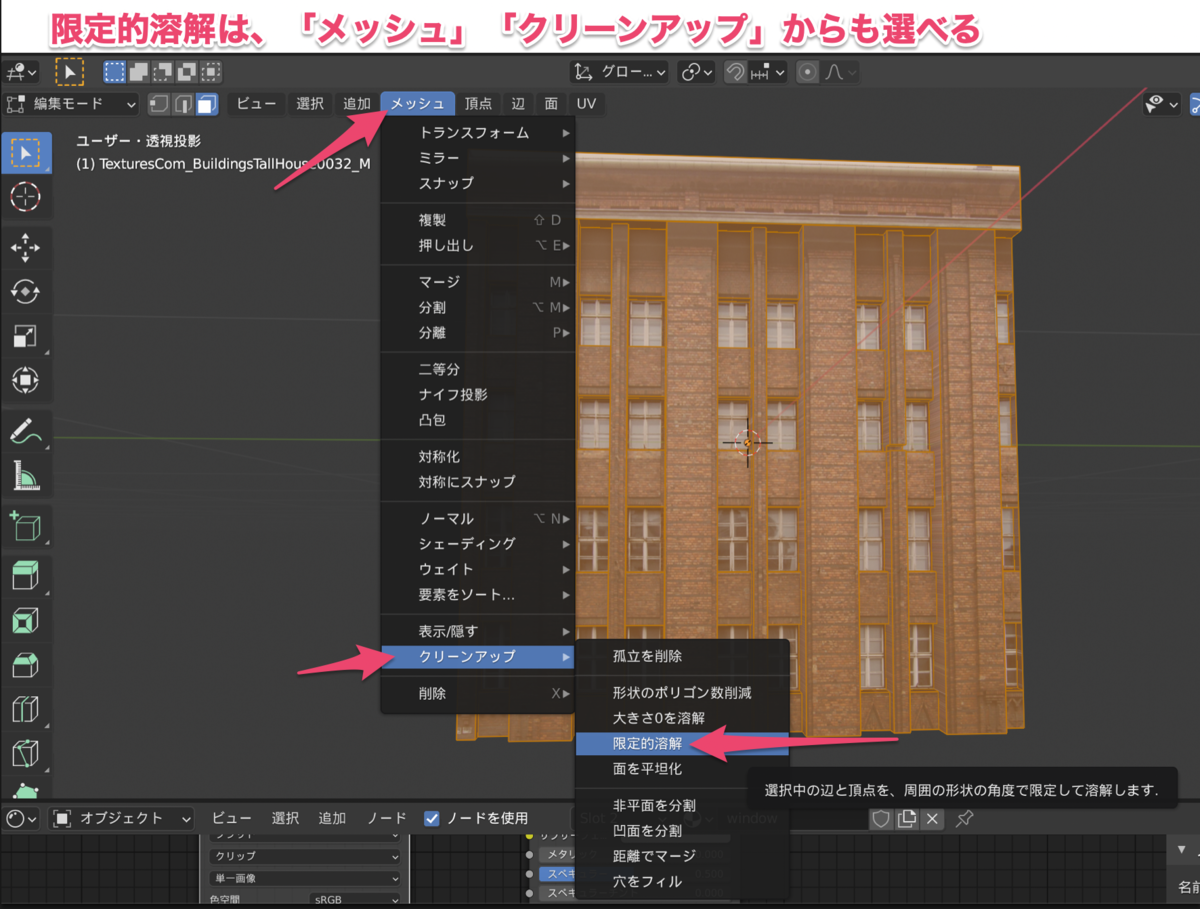Image resolution: width=1200 pixels, height=909 pixels.
Task: Select the Rotate tool in toolbar
Action: coord(27,289)
